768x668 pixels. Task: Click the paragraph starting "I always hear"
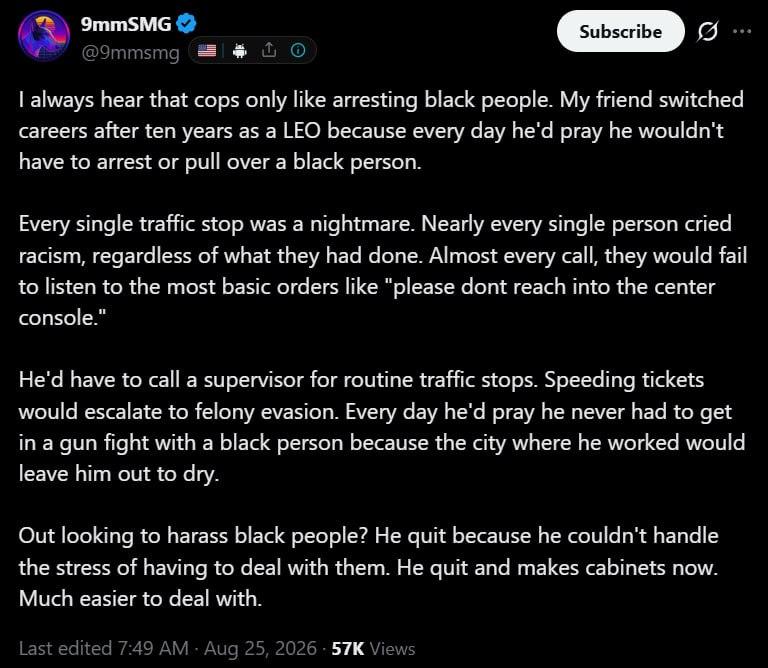381,131
